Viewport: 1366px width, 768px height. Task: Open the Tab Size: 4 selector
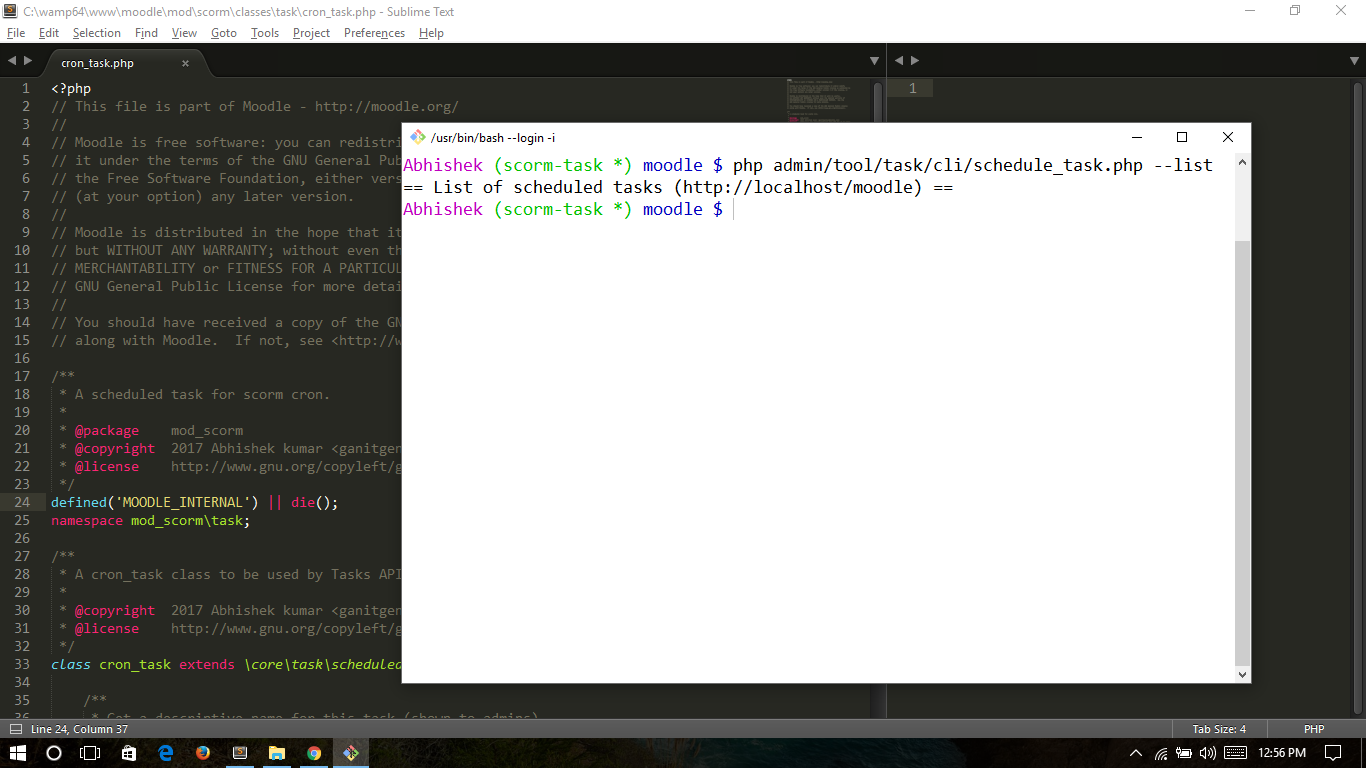[x=1219, y=729]
